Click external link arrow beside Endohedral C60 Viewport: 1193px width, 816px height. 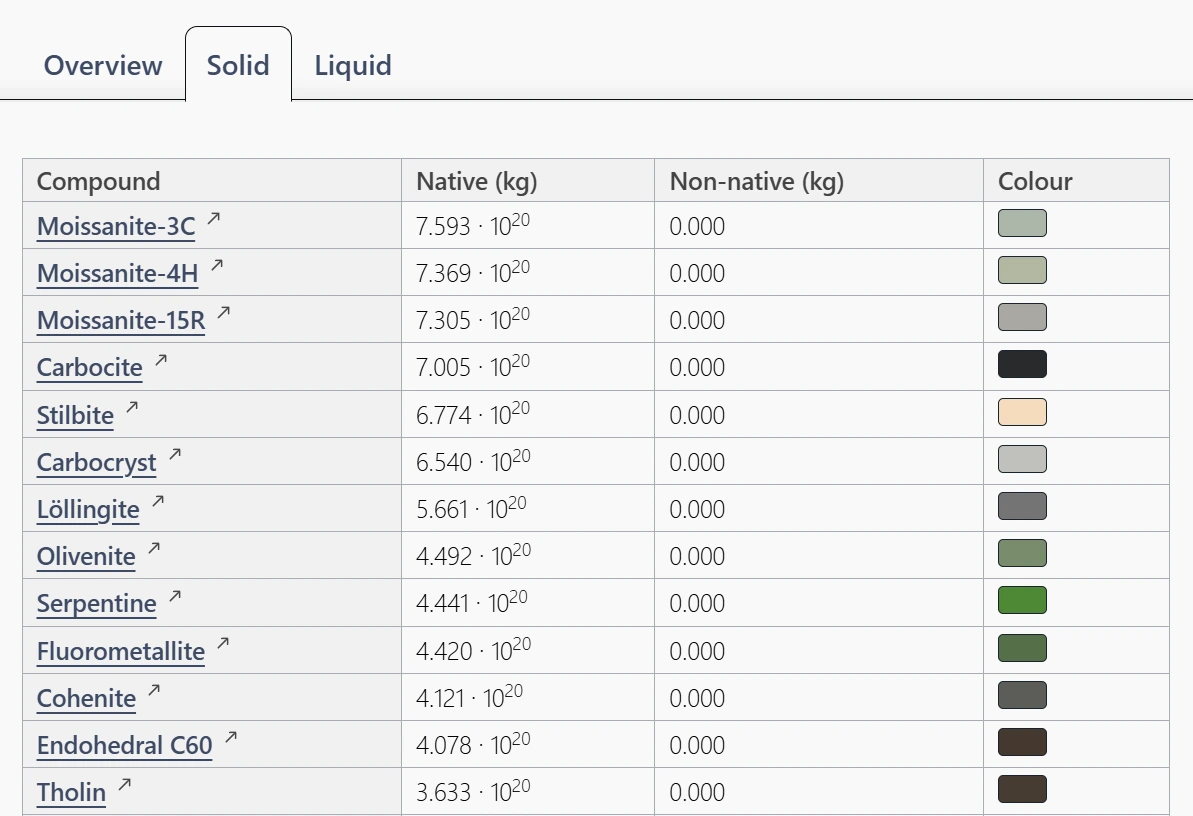point(231,737)
